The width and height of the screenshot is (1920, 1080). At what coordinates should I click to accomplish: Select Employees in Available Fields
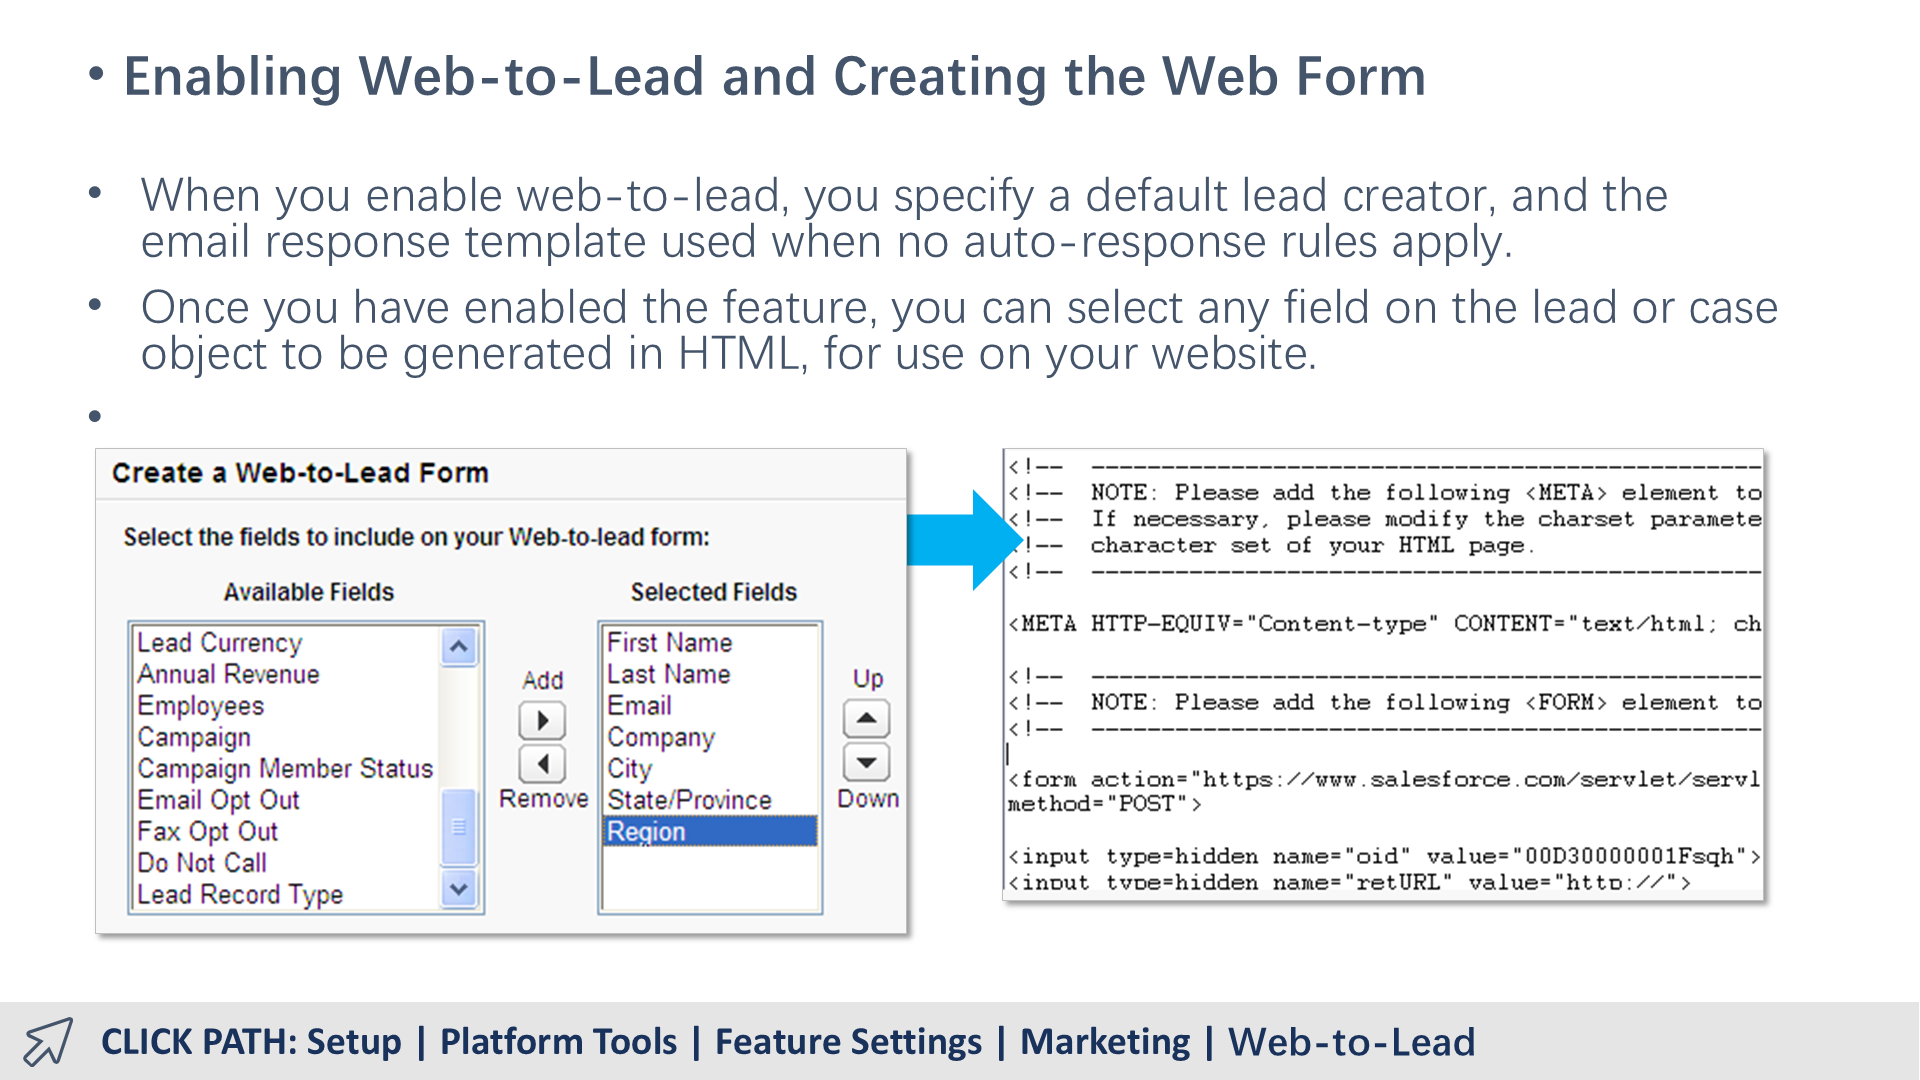pyautogui.click(x=200, y=706)
